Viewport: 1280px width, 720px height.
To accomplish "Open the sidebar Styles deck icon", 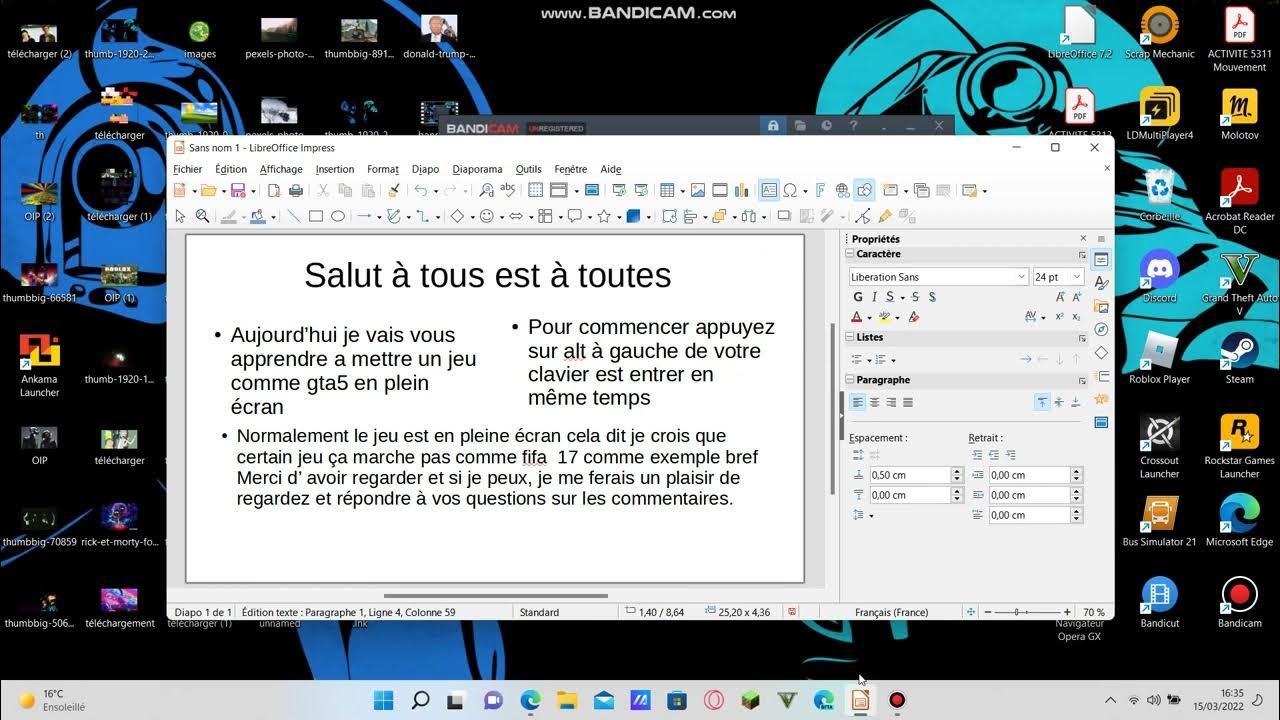I will 1101,283.
